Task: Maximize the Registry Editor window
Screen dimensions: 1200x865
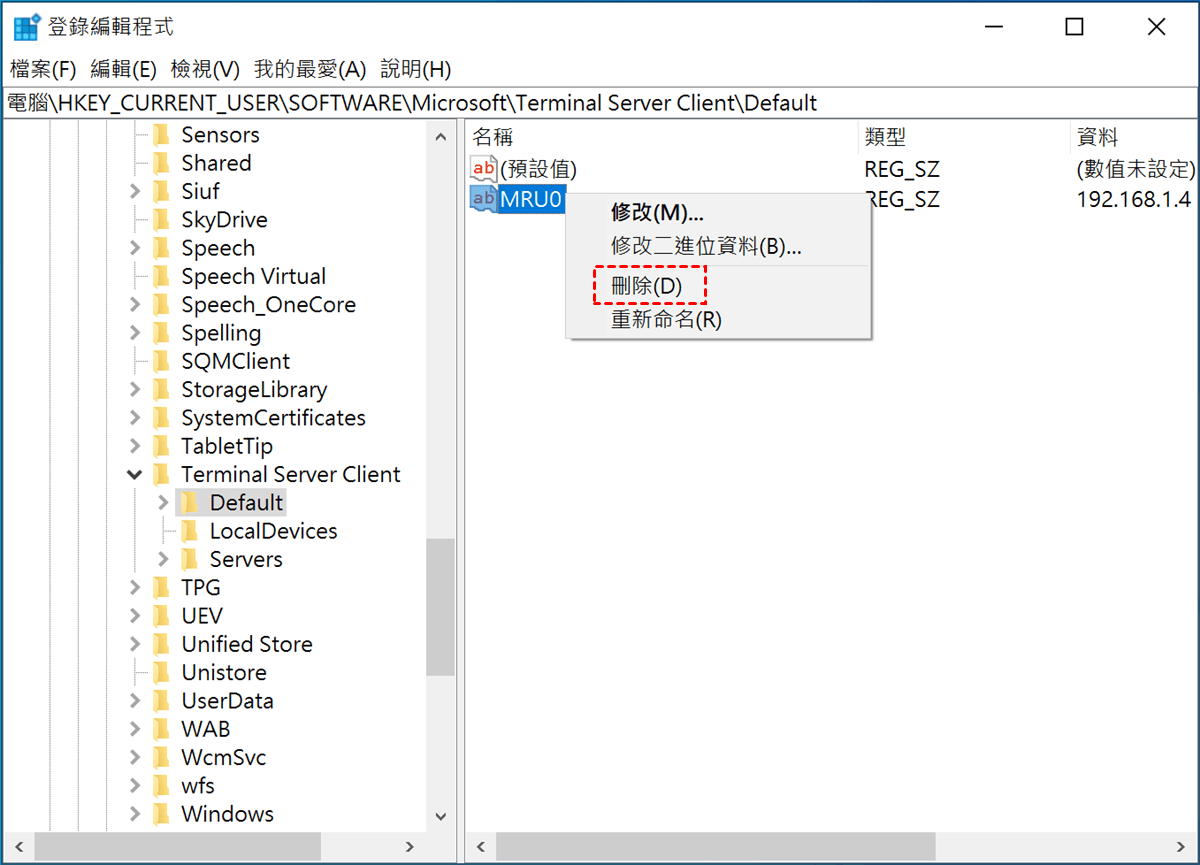Action: pos(1074,27)
